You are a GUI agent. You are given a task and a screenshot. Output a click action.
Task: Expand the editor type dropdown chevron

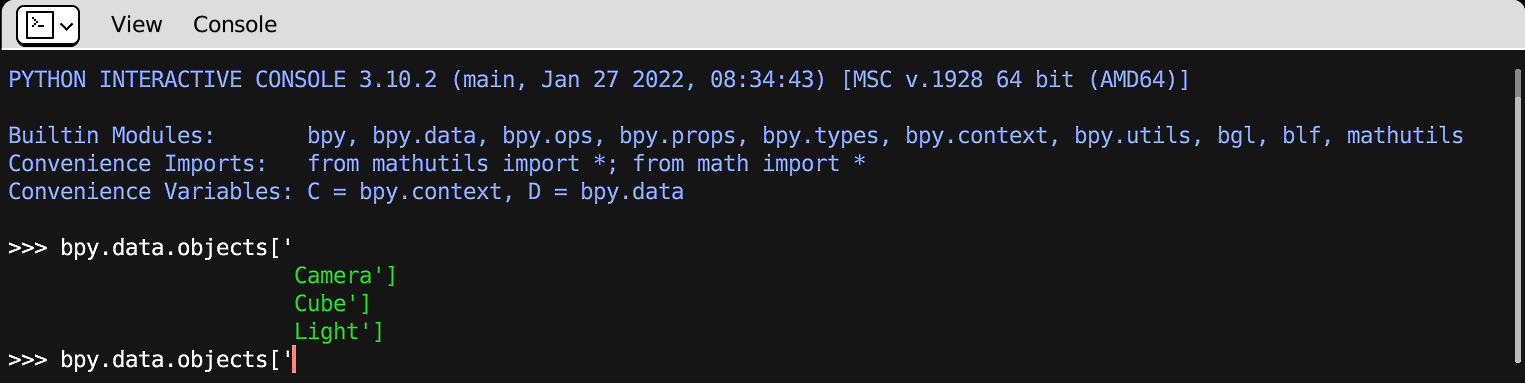pos(67,26)
